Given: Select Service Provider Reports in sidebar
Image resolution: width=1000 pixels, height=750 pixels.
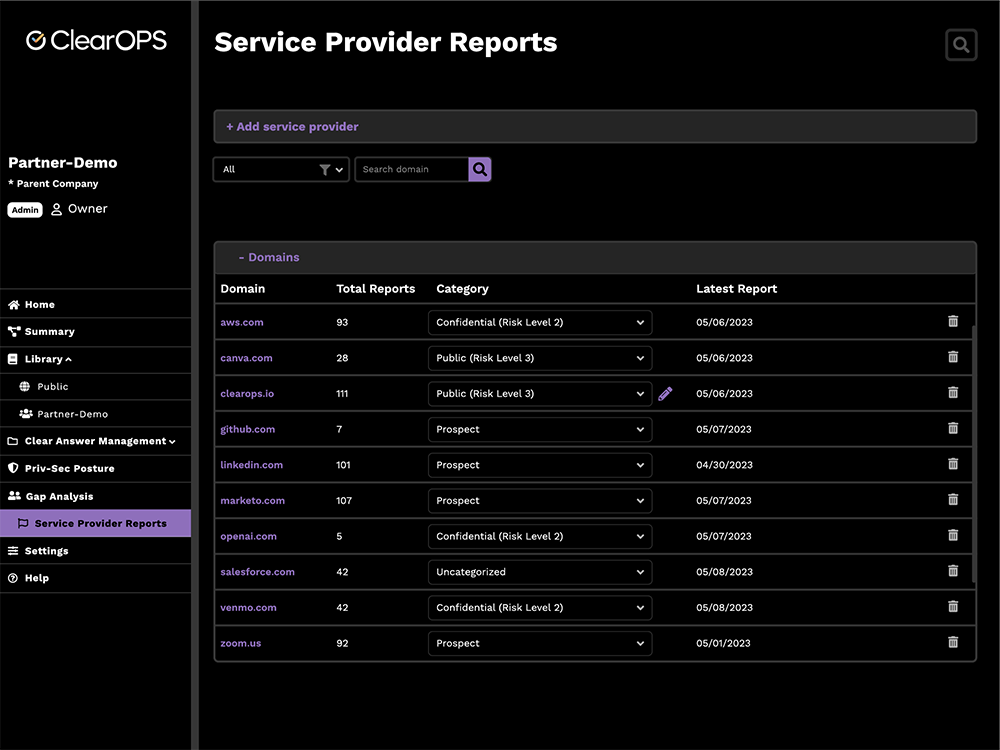Looking at the screenshot, I should tap(96, 524).
